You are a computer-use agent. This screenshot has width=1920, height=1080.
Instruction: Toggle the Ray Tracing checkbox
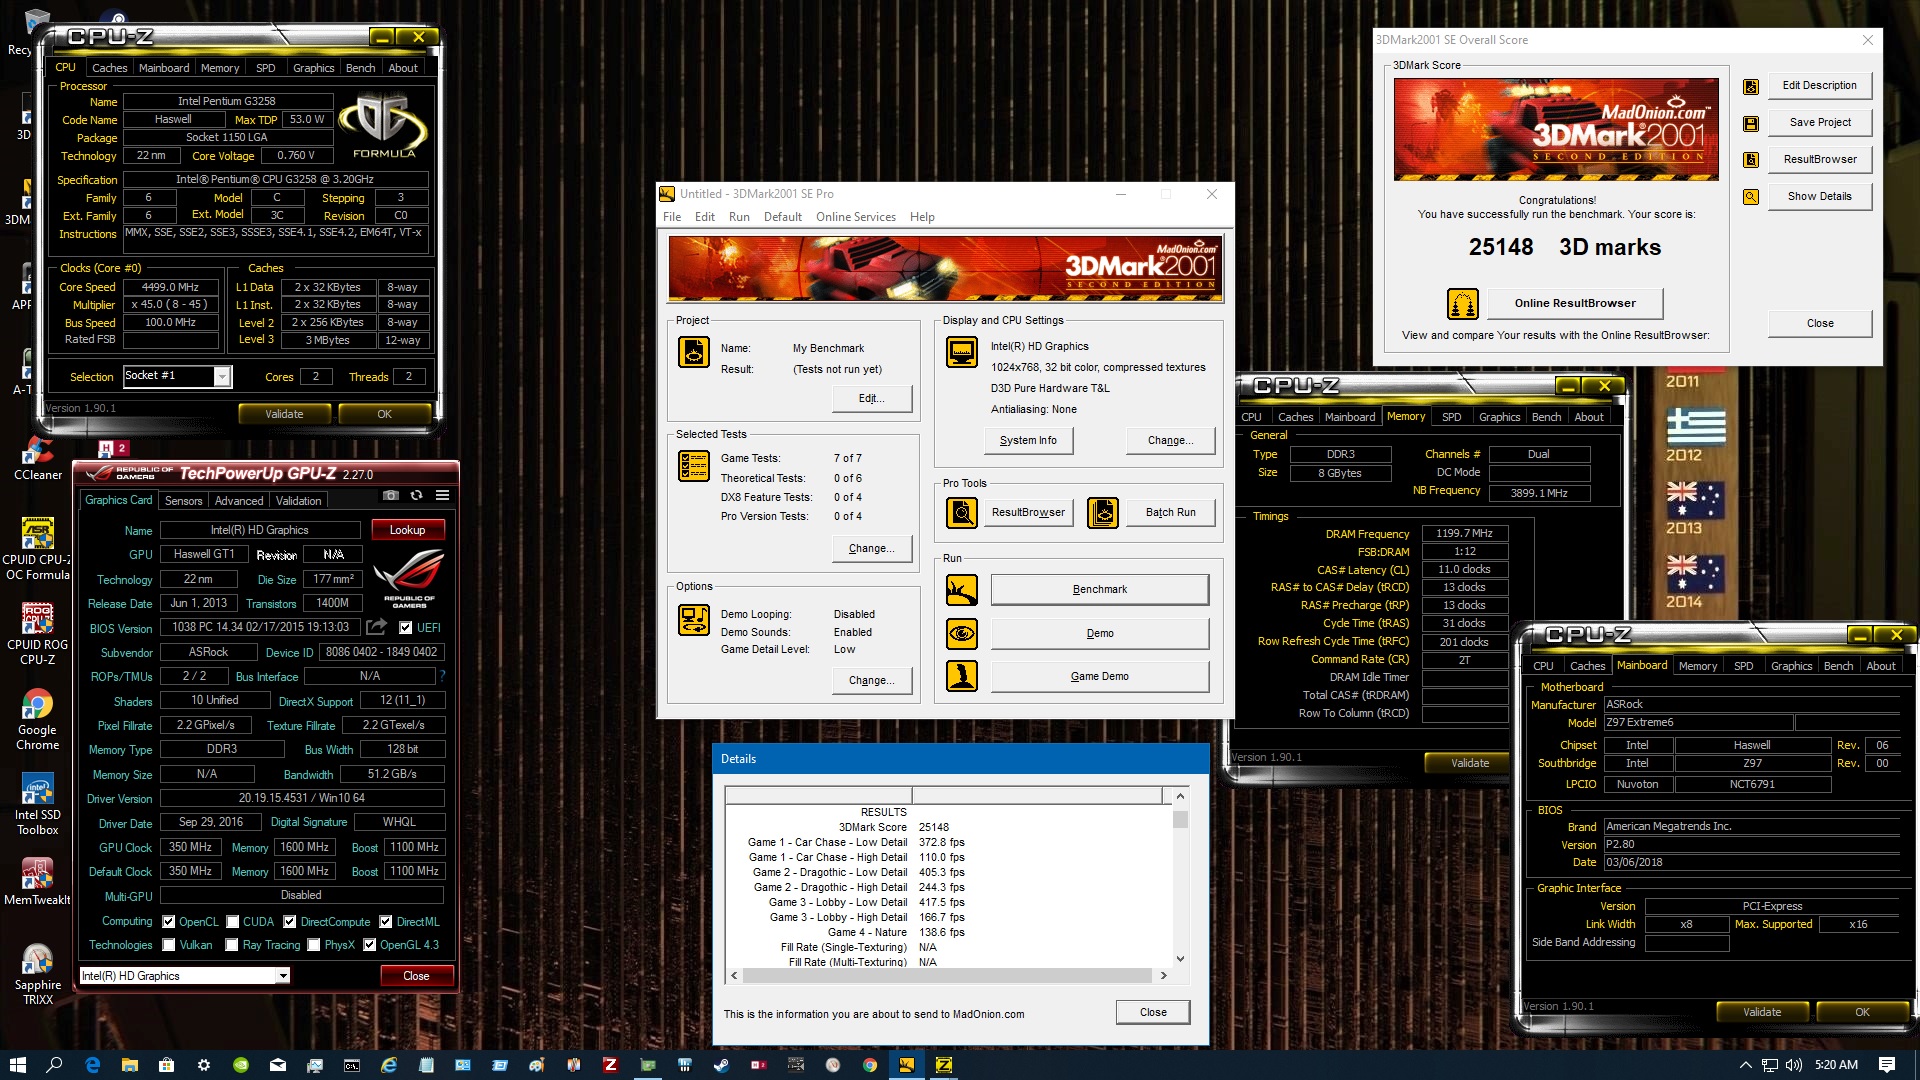[232, 945]
